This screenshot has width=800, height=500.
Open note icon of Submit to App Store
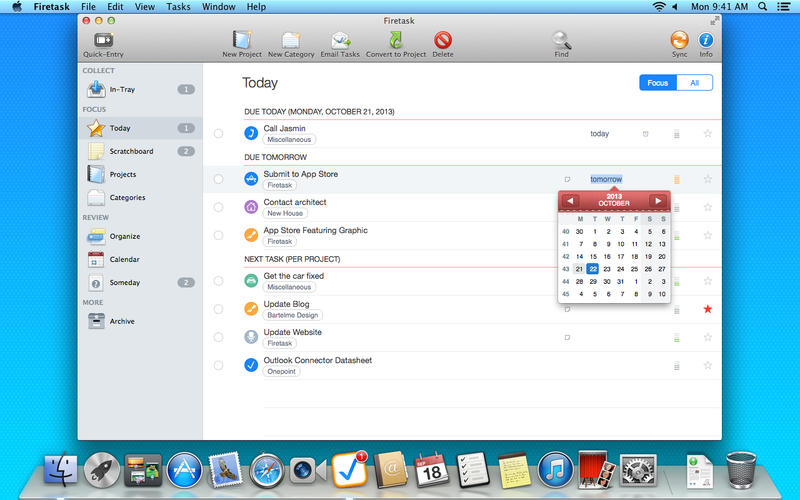(567, 179)
